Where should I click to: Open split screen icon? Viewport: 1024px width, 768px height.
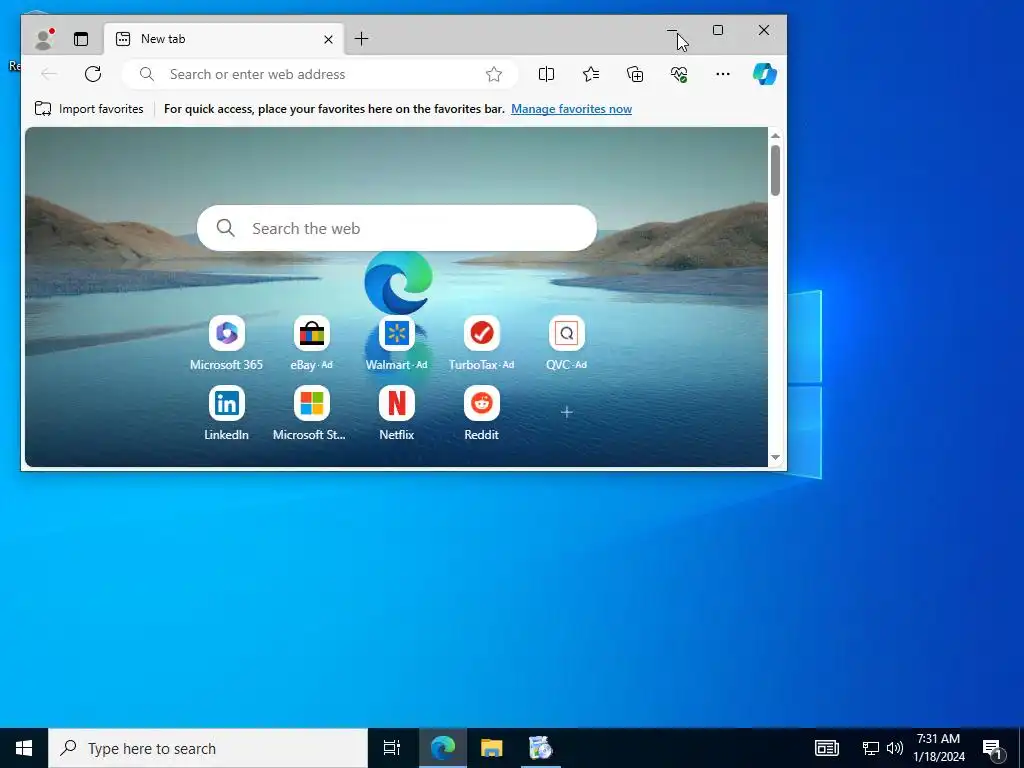546,74
